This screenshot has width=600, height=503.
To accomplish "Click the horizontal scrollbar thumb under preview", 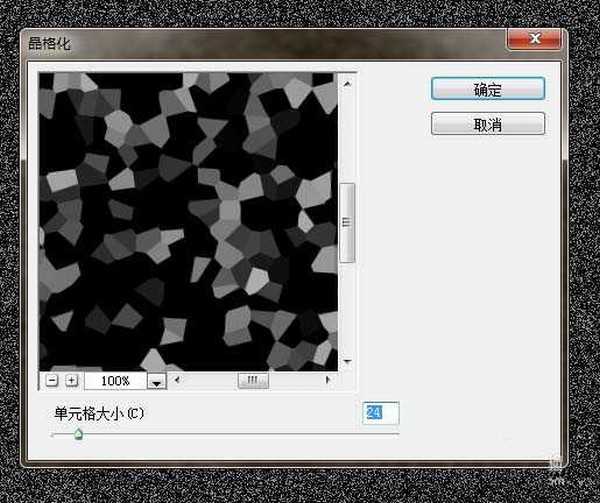I will click(252, 380).
